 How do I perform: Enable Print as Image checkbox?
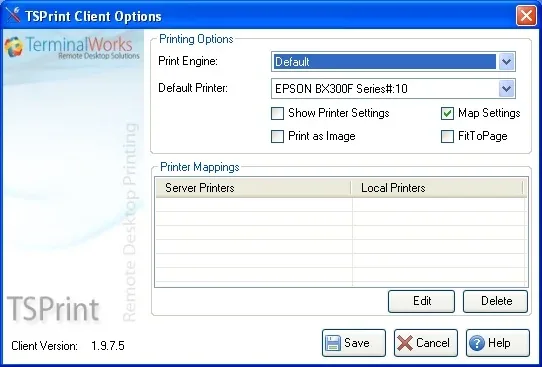coord(277,136)
